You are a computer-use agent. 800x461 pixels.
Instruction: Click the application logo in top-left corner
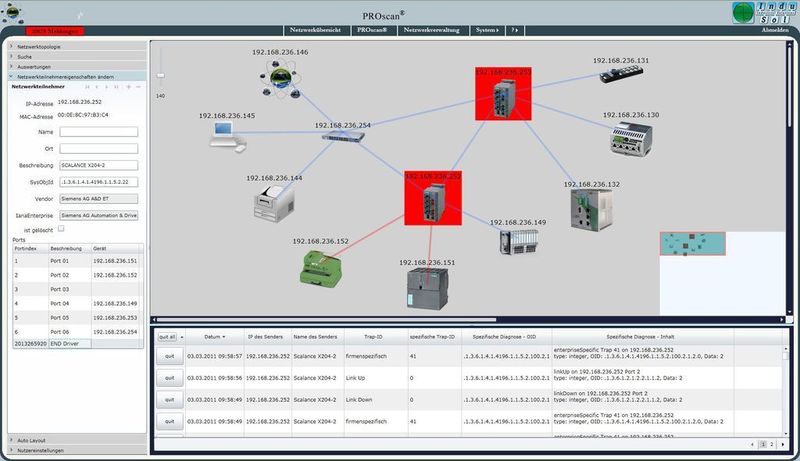point(13,12)
